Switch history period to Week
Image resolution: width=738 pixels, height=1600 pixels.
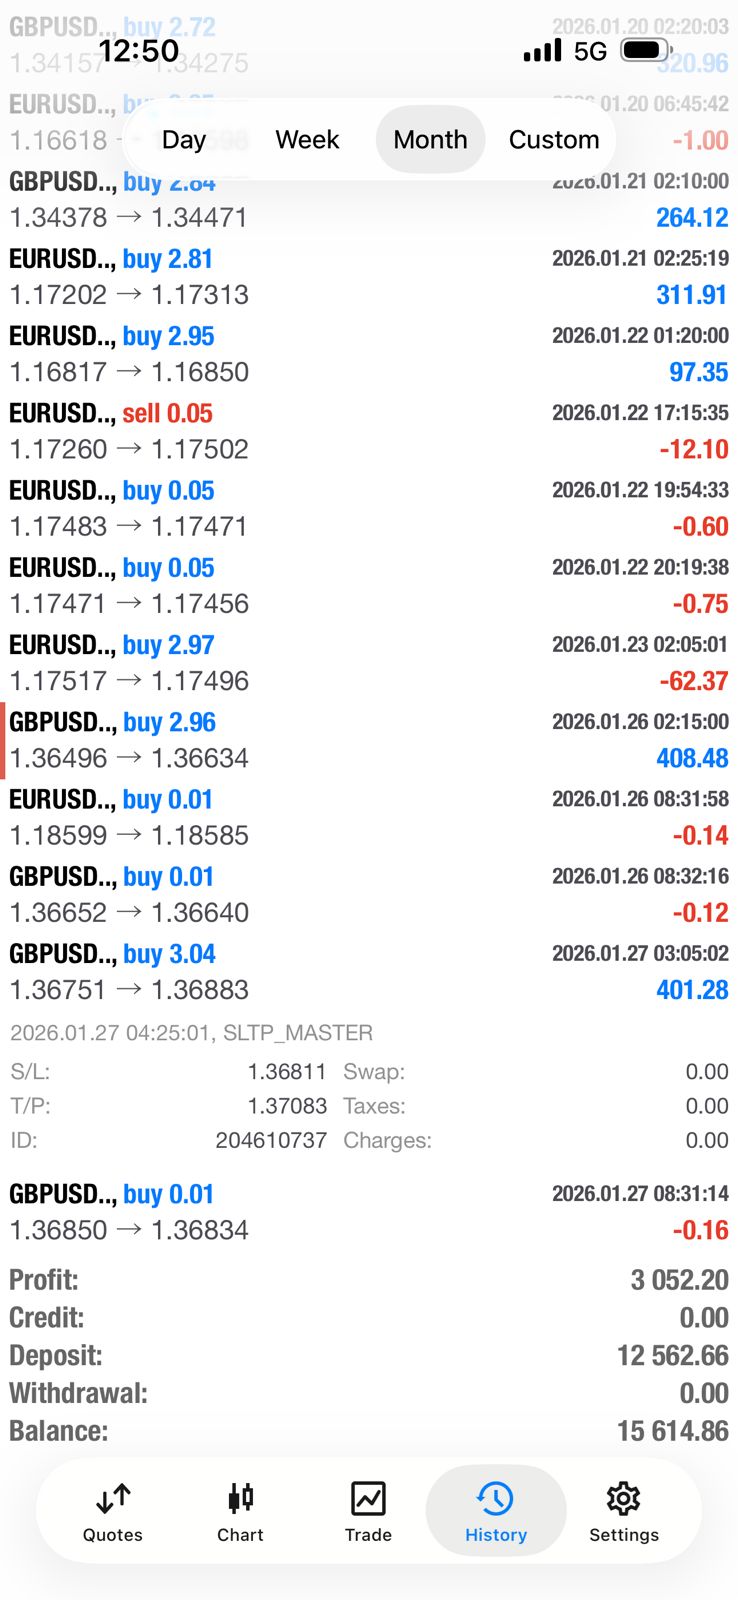307,140
